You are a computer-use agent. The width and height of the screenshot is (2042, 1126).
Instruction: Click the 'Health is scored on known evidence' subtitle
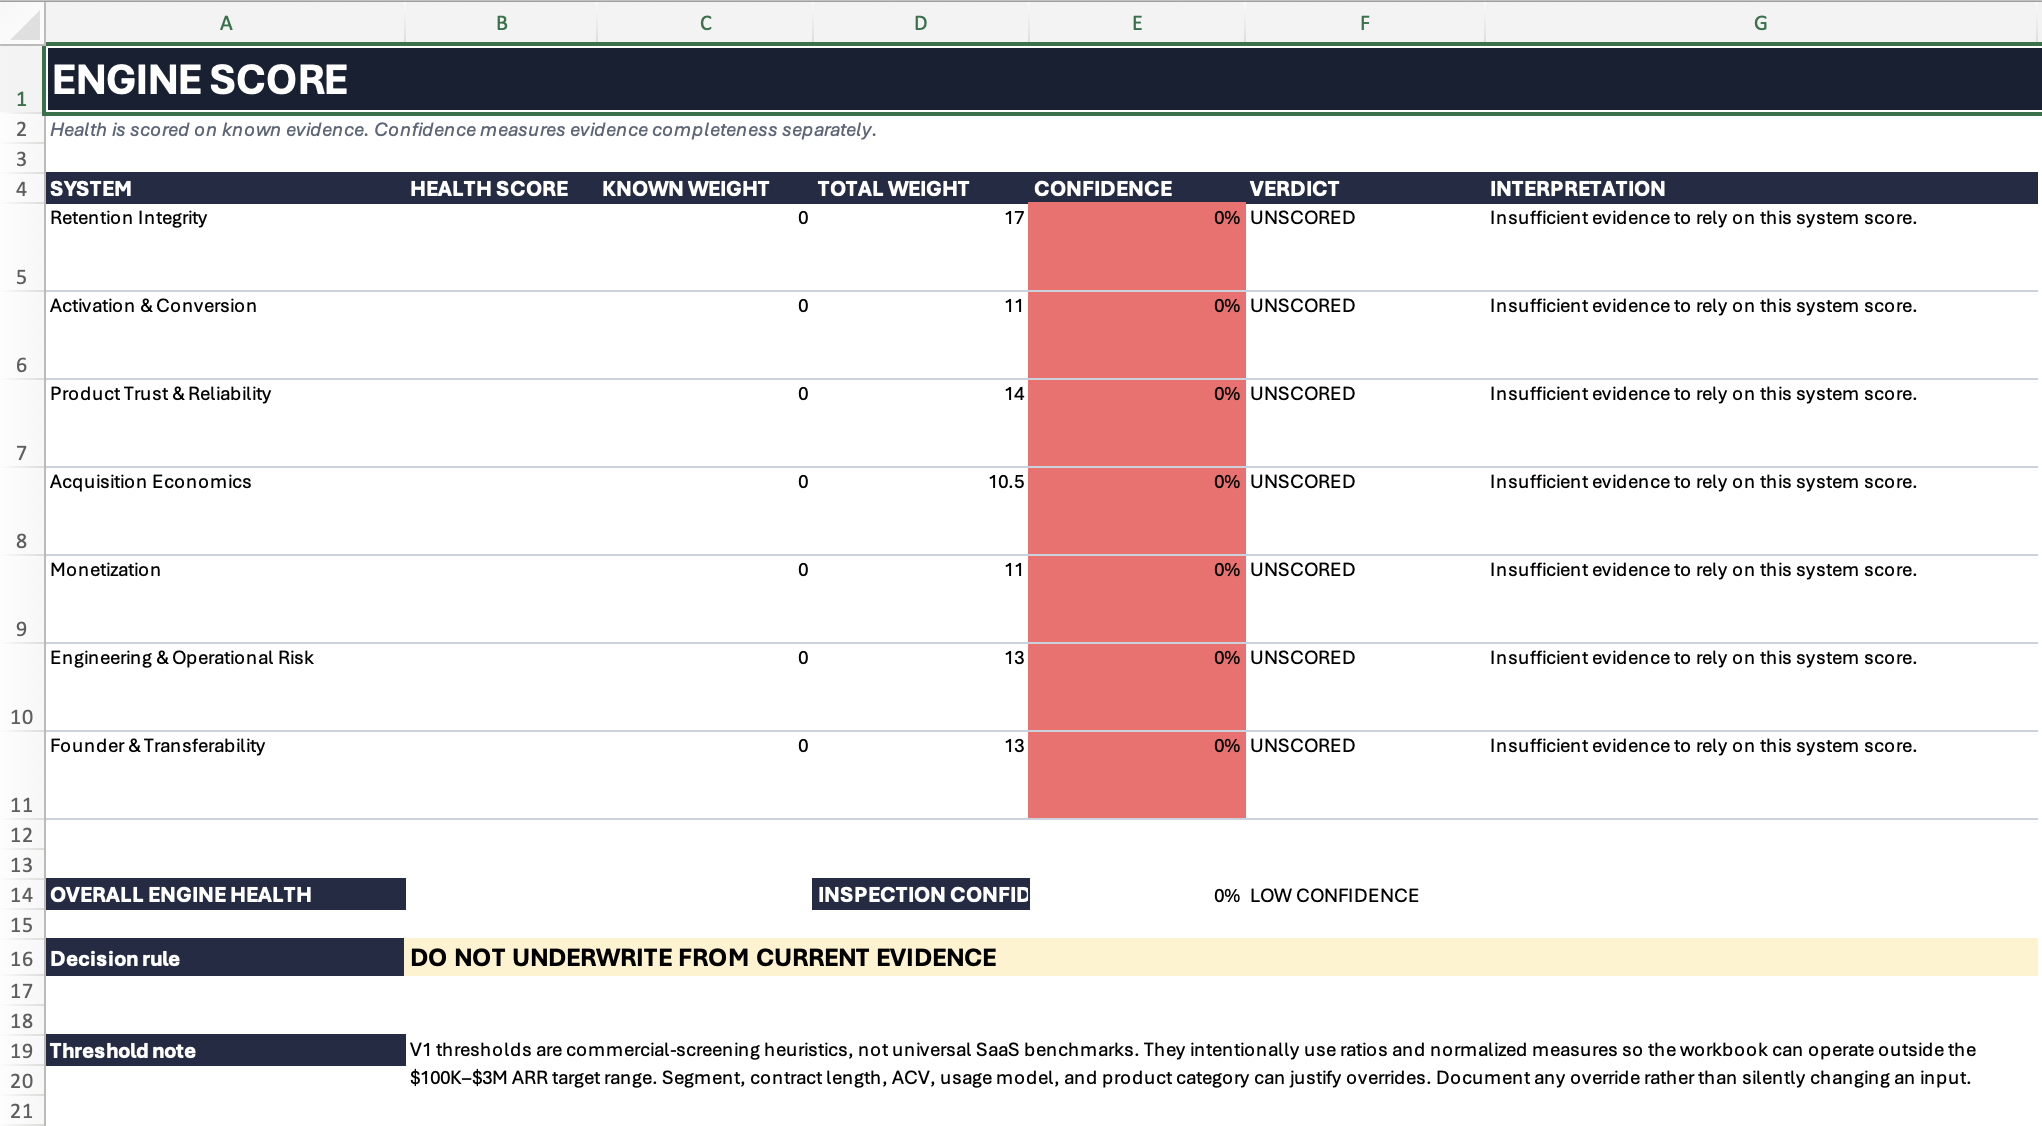[x=463, y=130]
